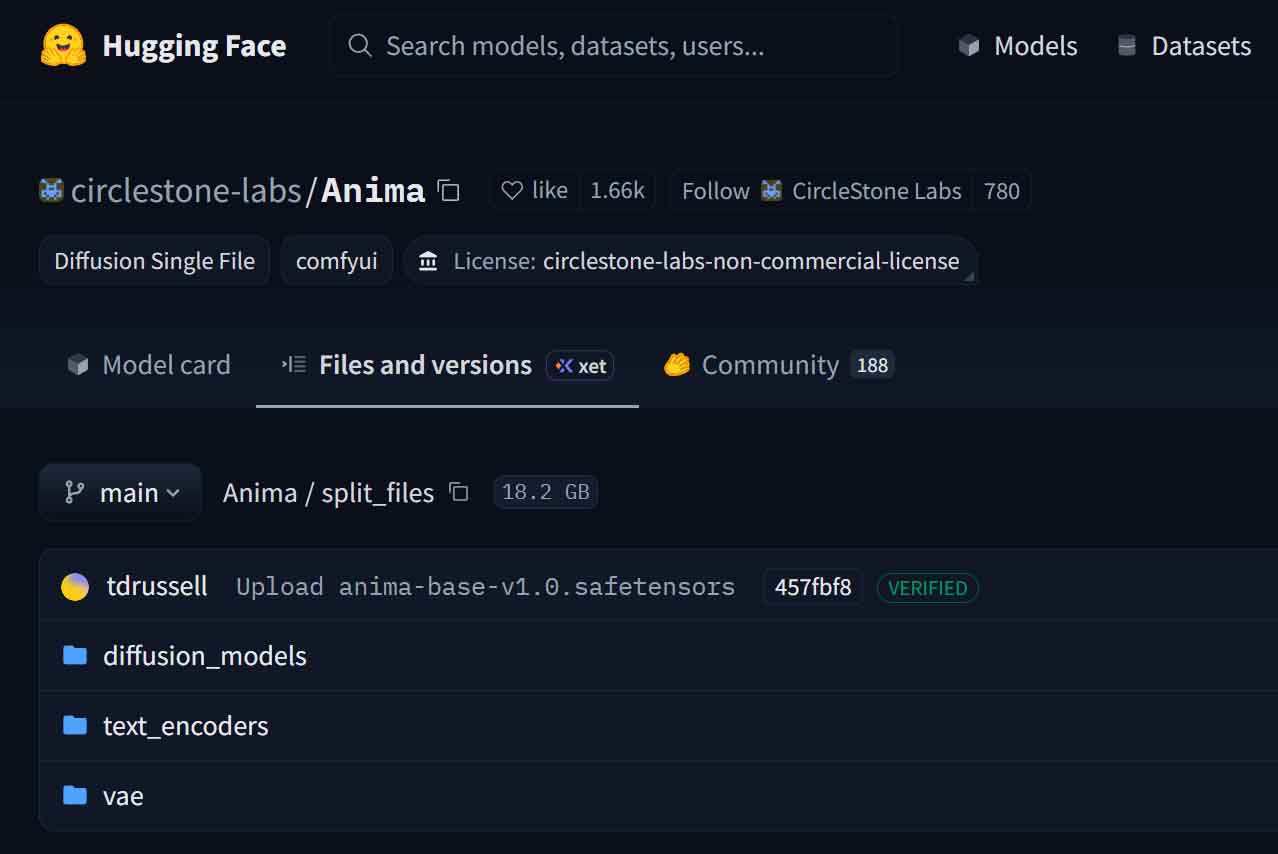Open the Hugging Face home text link
The image size is (1278, 854).
tap(194, 46)
